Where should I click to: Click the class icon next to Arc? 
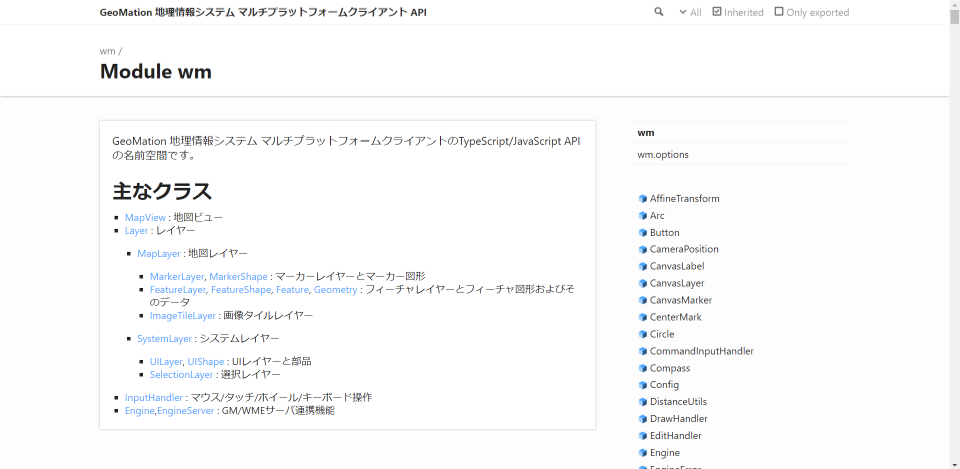tap(642, 216)
